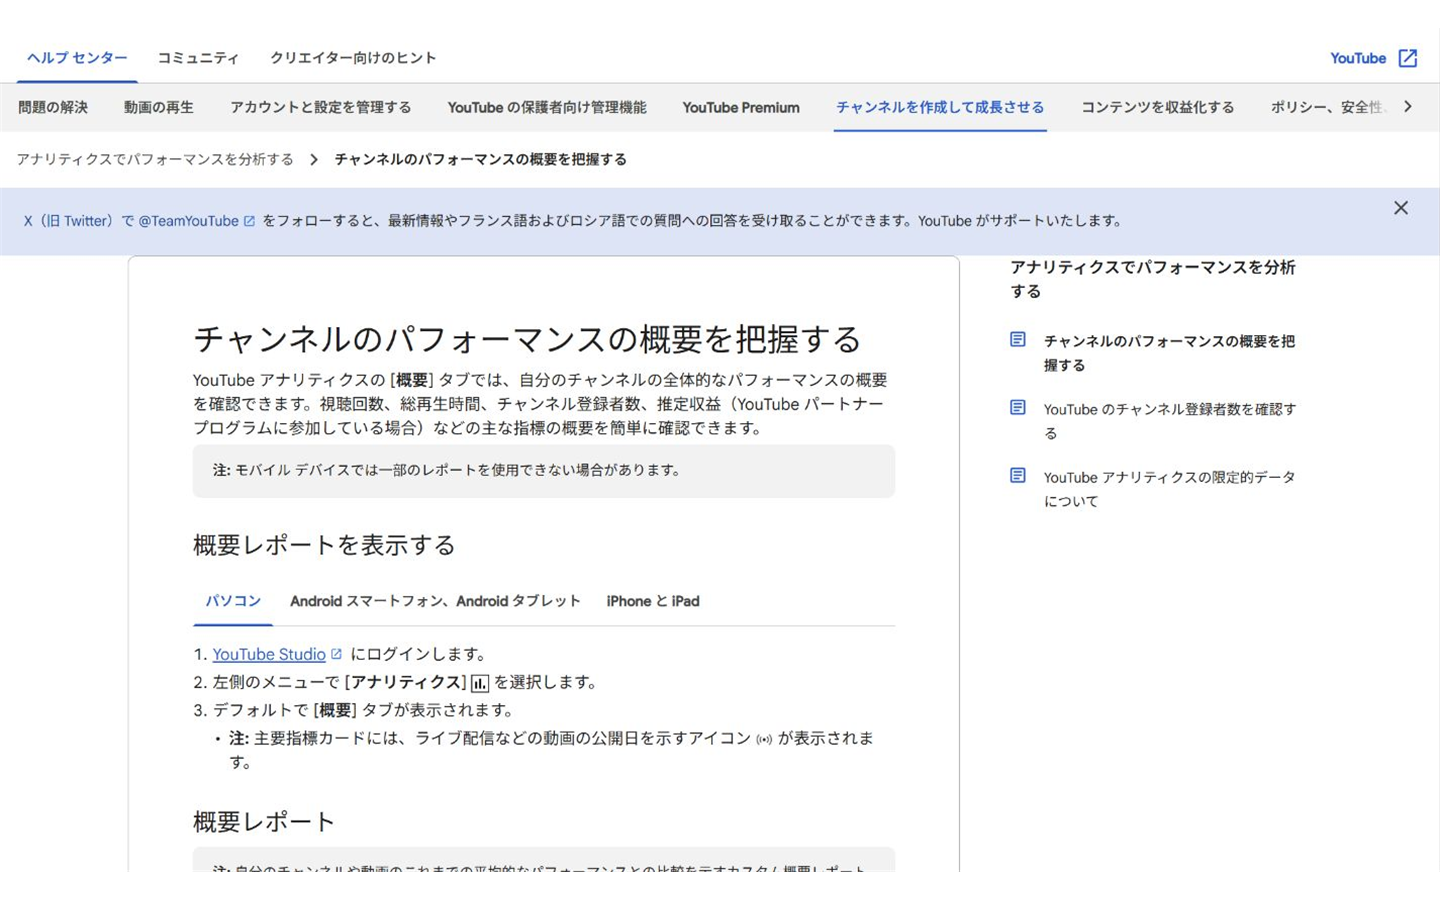Open YouTube external link icon in header
The width and height of the screenshot is (1440, 900).
pos(1407,58)
